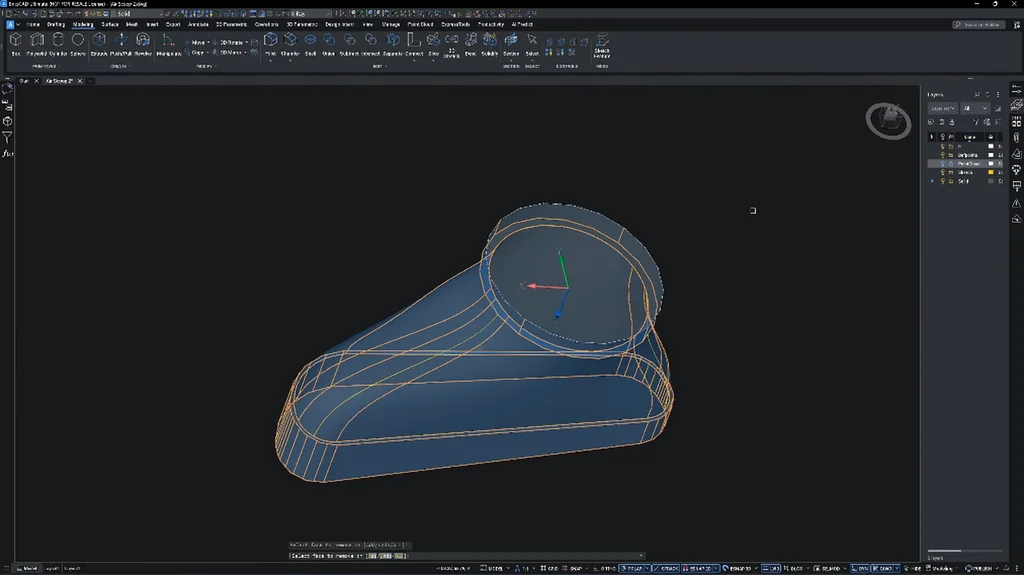Toggle SNAP in status bar

coord(572,568)
